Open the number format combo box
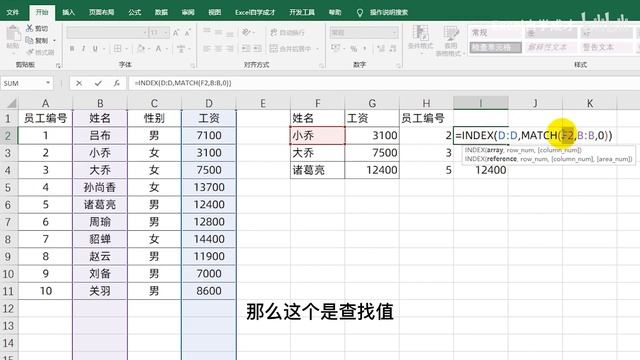 (363, 32)
